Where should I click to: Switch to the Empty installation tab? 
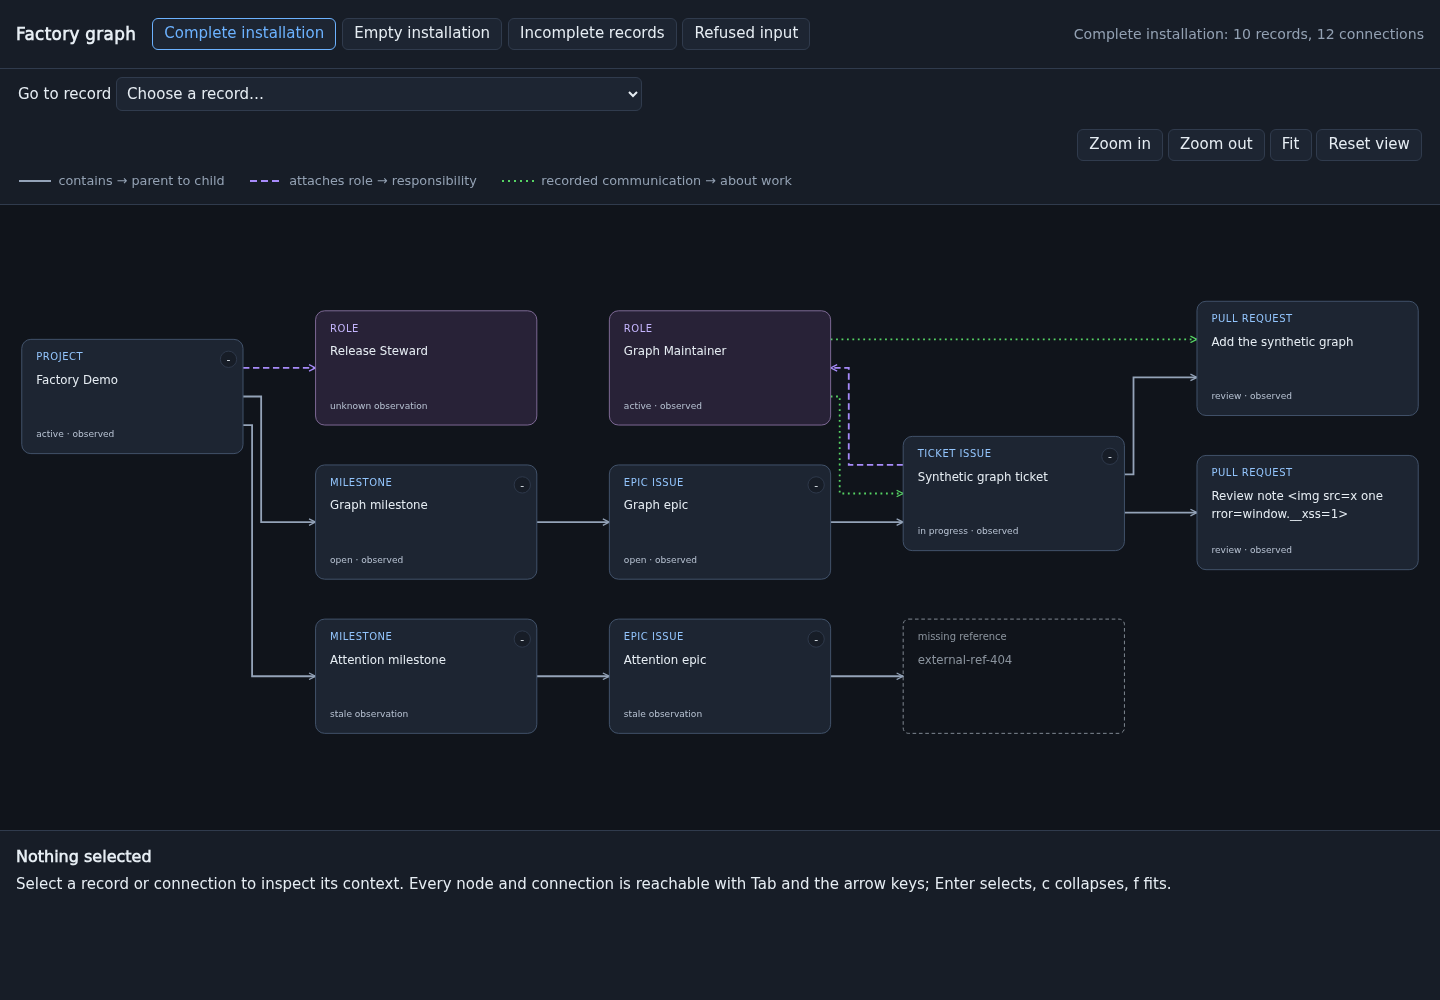(422, 33)
